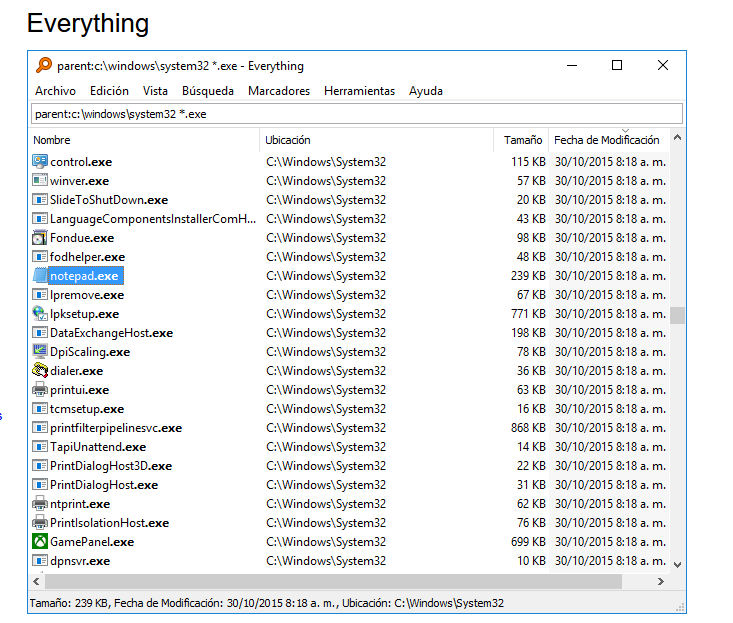Click the search box with parent:c:\windows\system32 *.exe
This screenshot has height=623, width=733.
point(357,114)
